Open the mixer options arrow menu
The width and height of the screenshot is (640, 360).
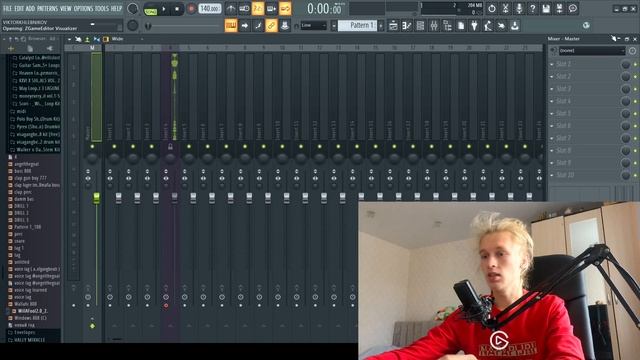point(69,39)
